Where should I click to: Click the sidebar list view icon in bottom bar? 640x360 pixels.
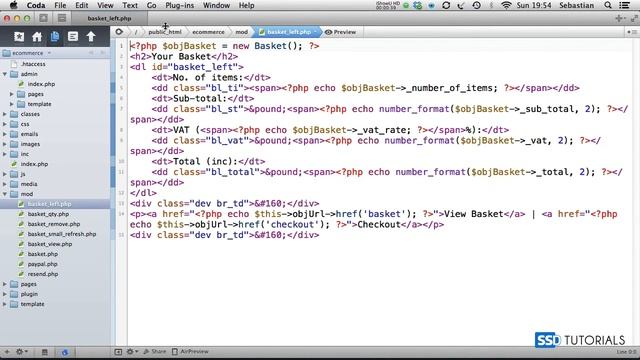44,352
